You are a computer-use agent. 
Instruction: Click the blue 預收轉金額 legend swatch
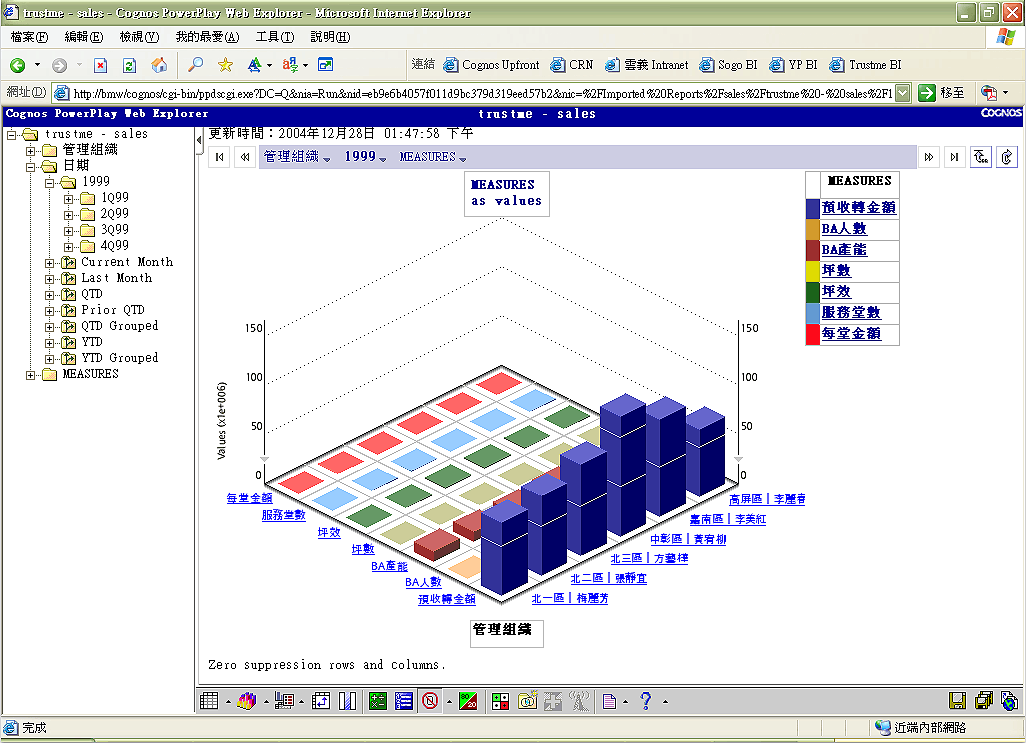point(813,208)
